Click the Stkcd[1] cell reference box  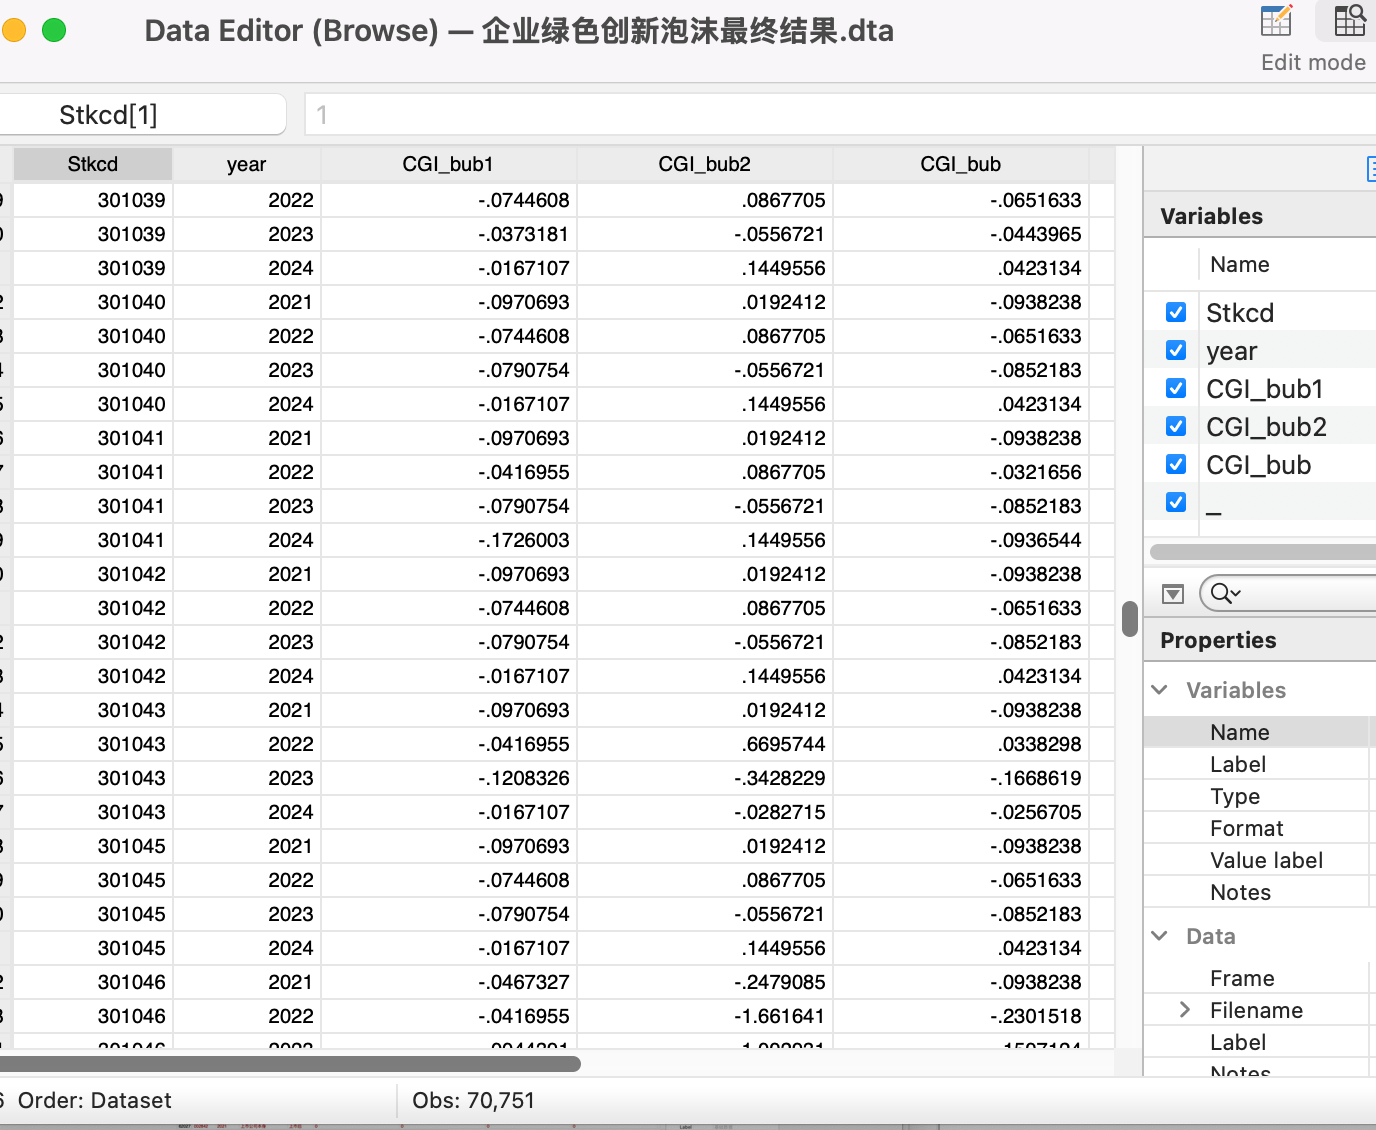coord(142,115)
